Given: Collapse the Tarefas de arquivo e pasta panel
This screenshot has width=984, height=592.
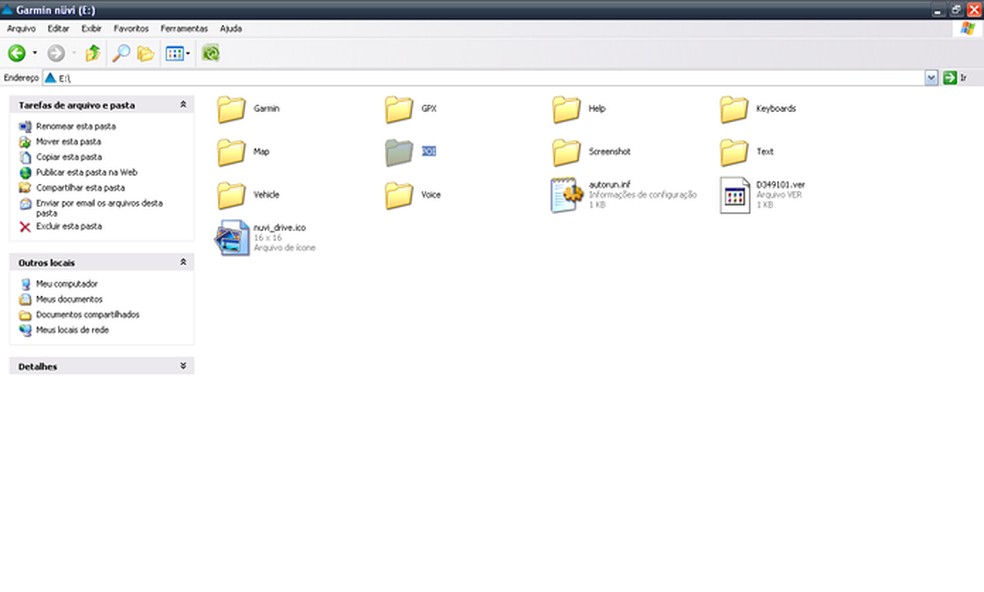Looking at the screenshot, I should click(x=183, y=105).
